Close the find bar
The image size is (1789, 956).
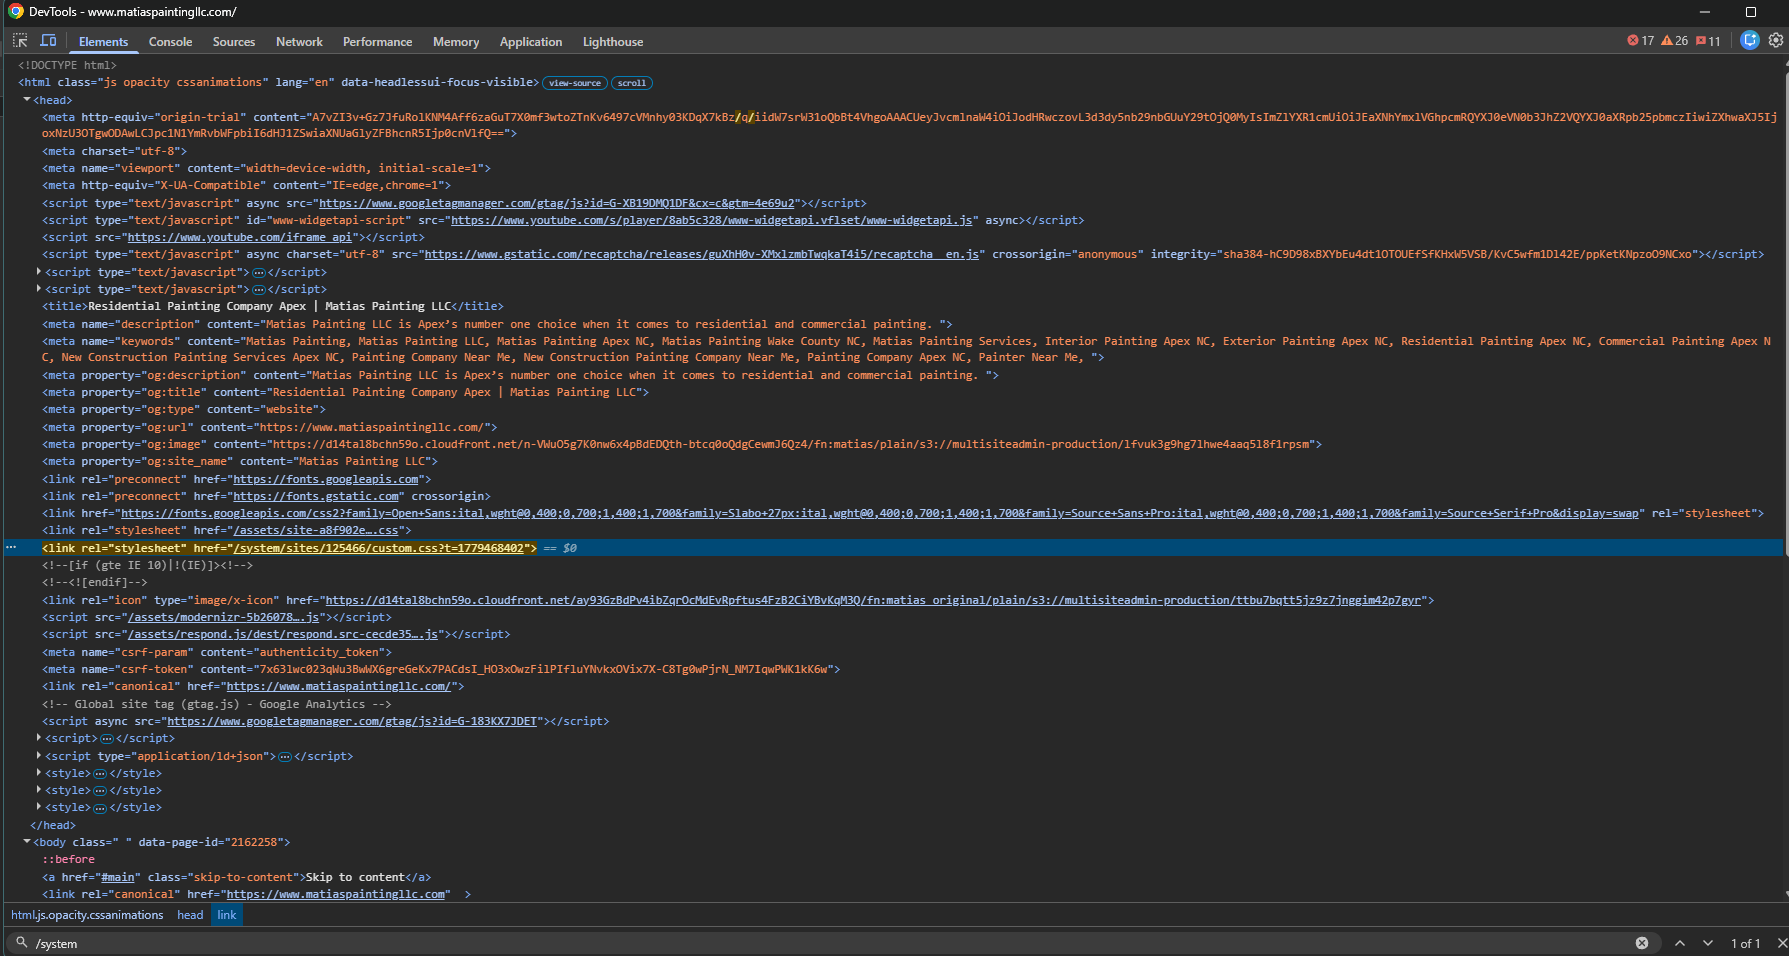tap(1781, 943)
